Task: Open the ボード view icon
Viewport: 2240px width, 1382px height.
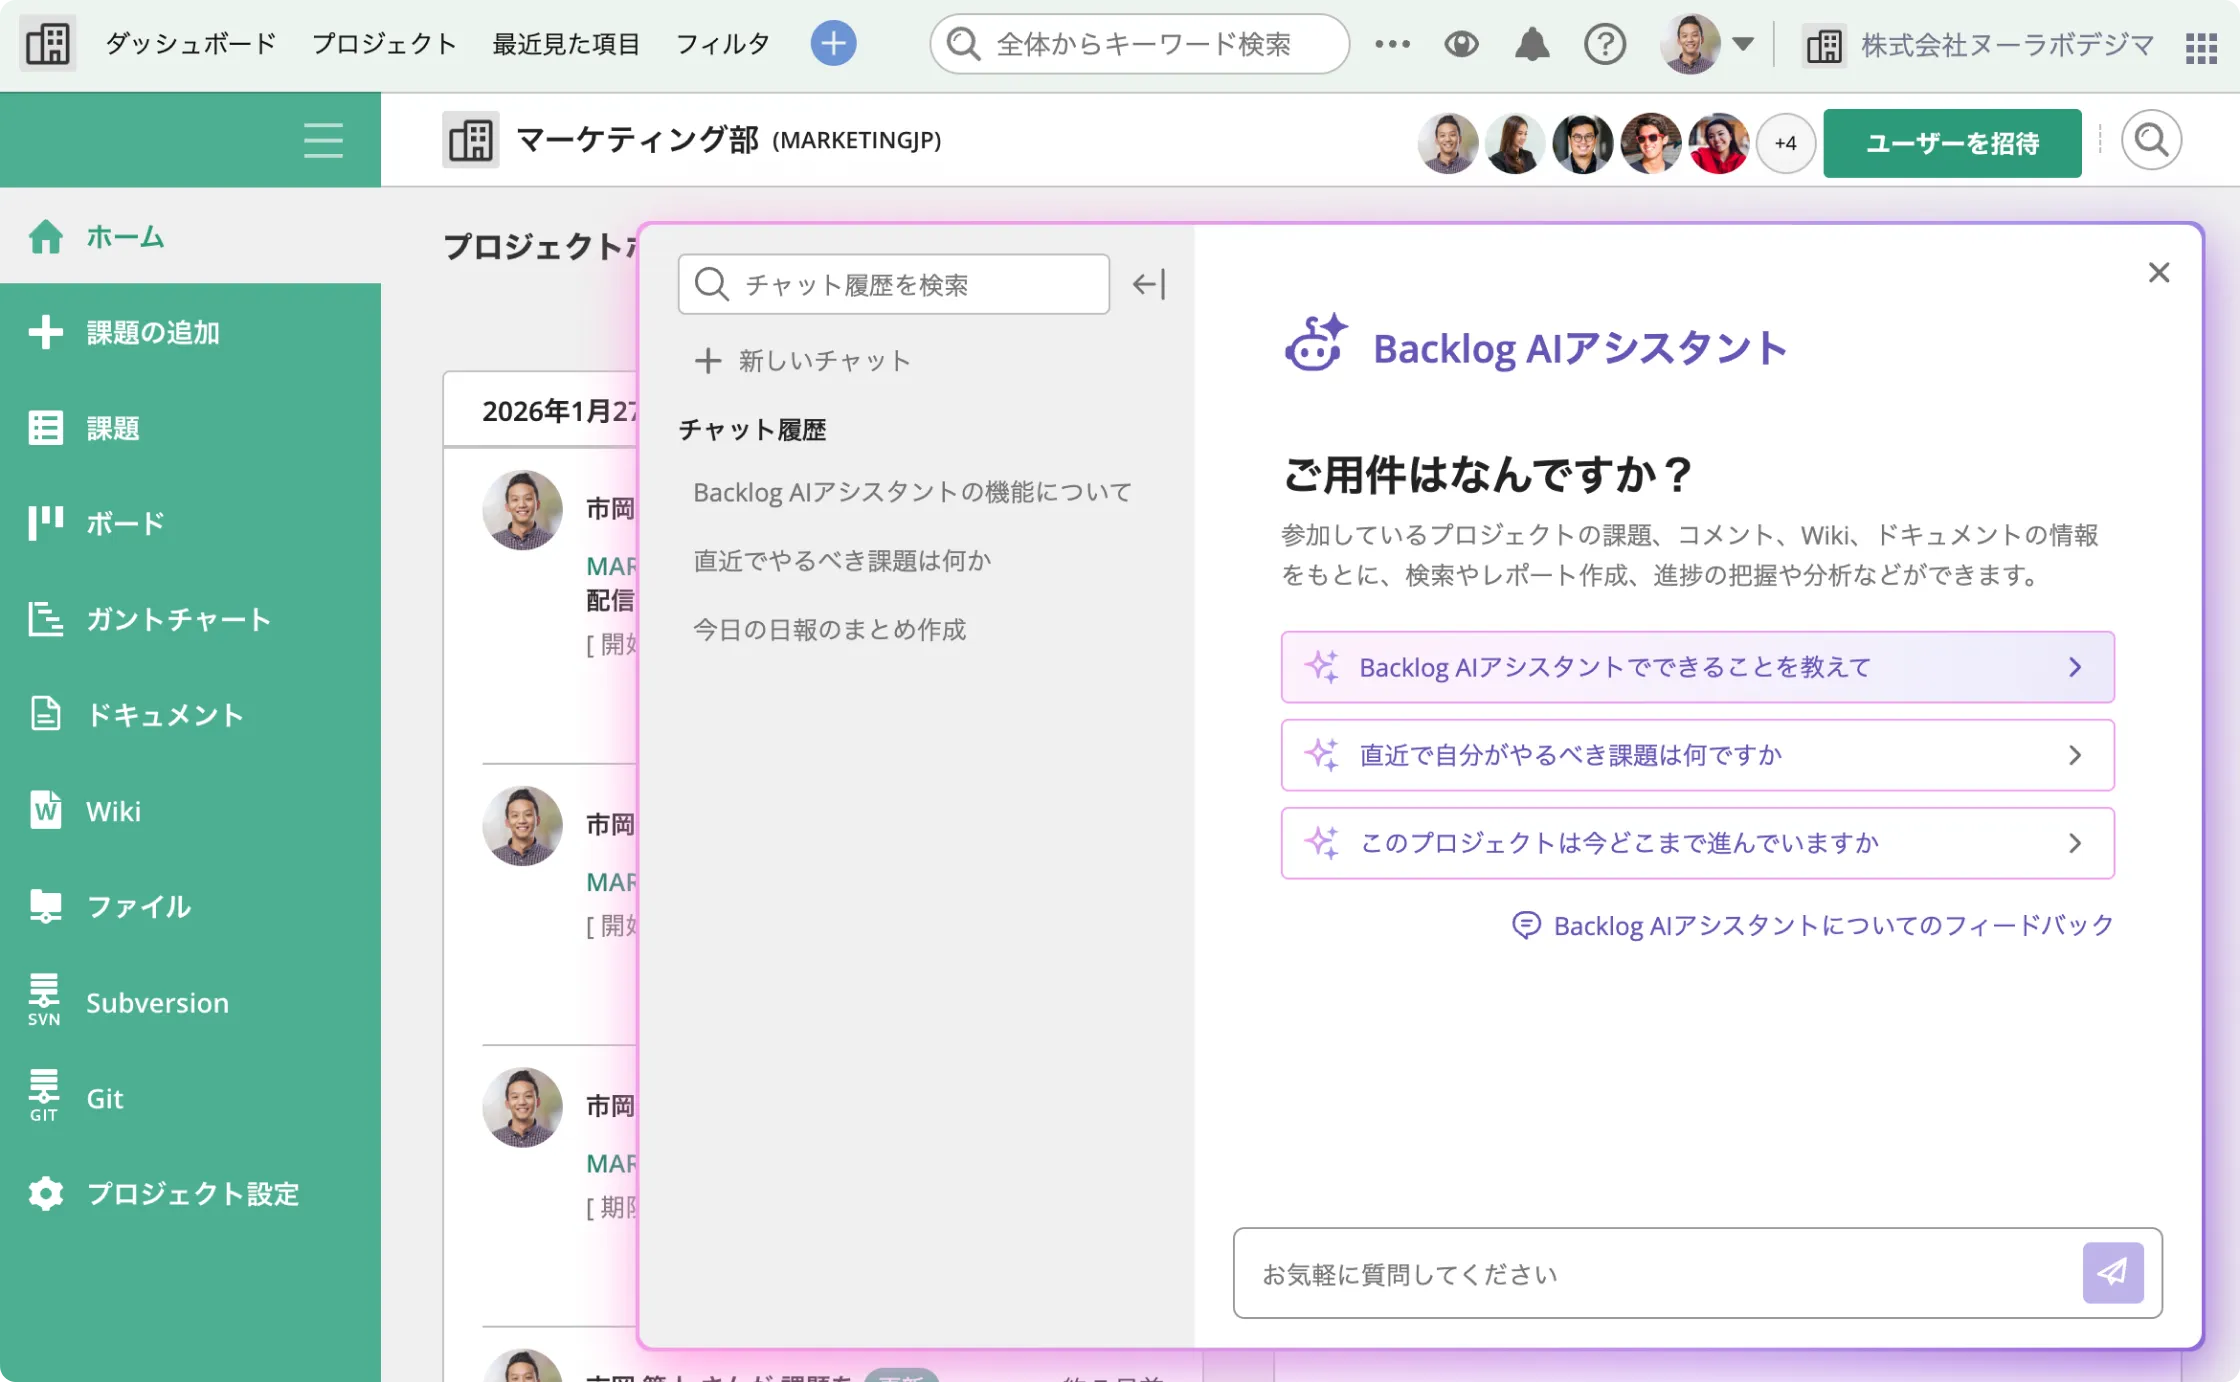Action: pos(45,522)
